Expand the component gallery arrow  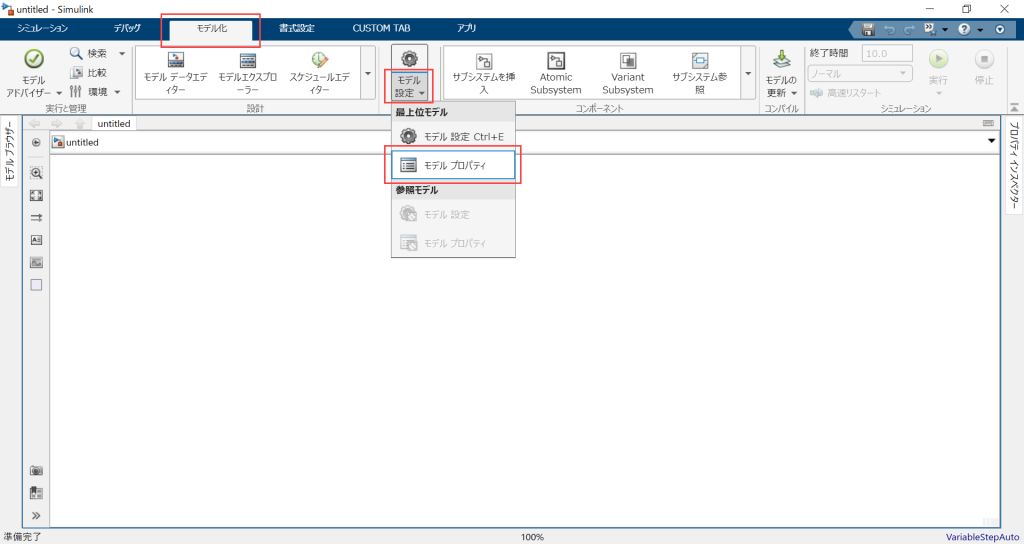pos(748,72)
